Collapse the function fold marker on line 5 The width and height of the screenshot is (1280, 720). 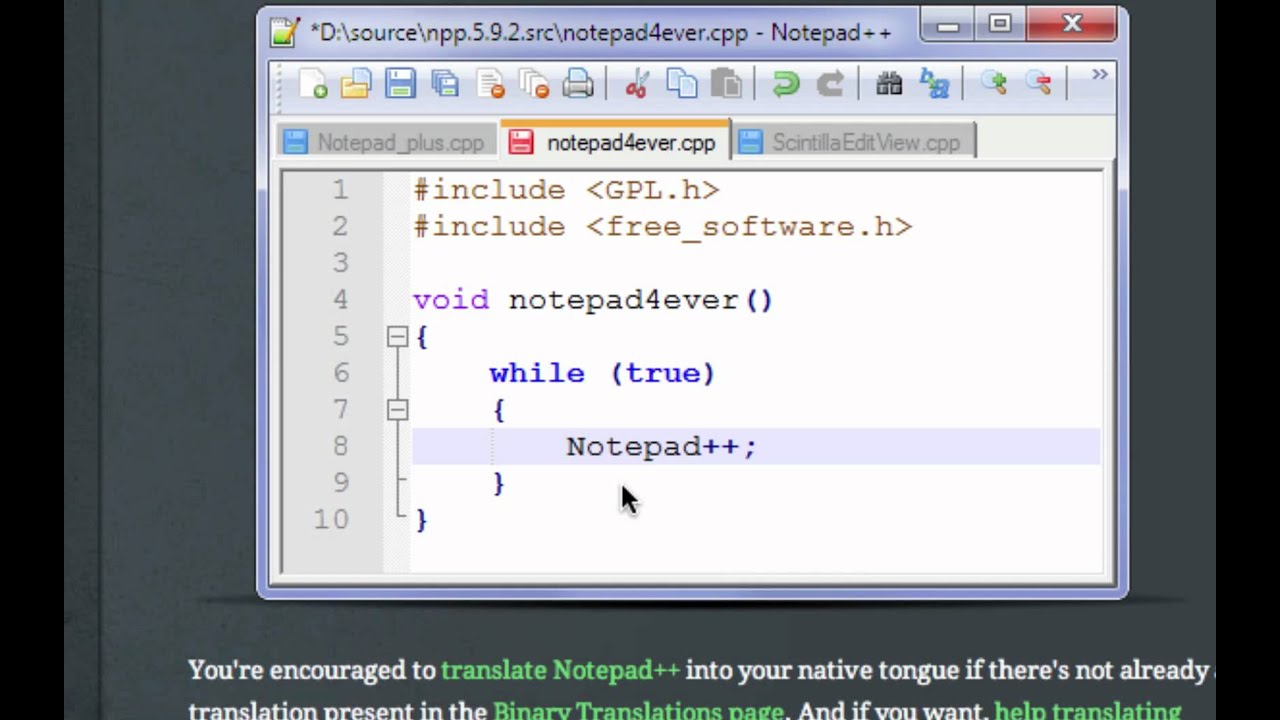click(x=397, y=337)
